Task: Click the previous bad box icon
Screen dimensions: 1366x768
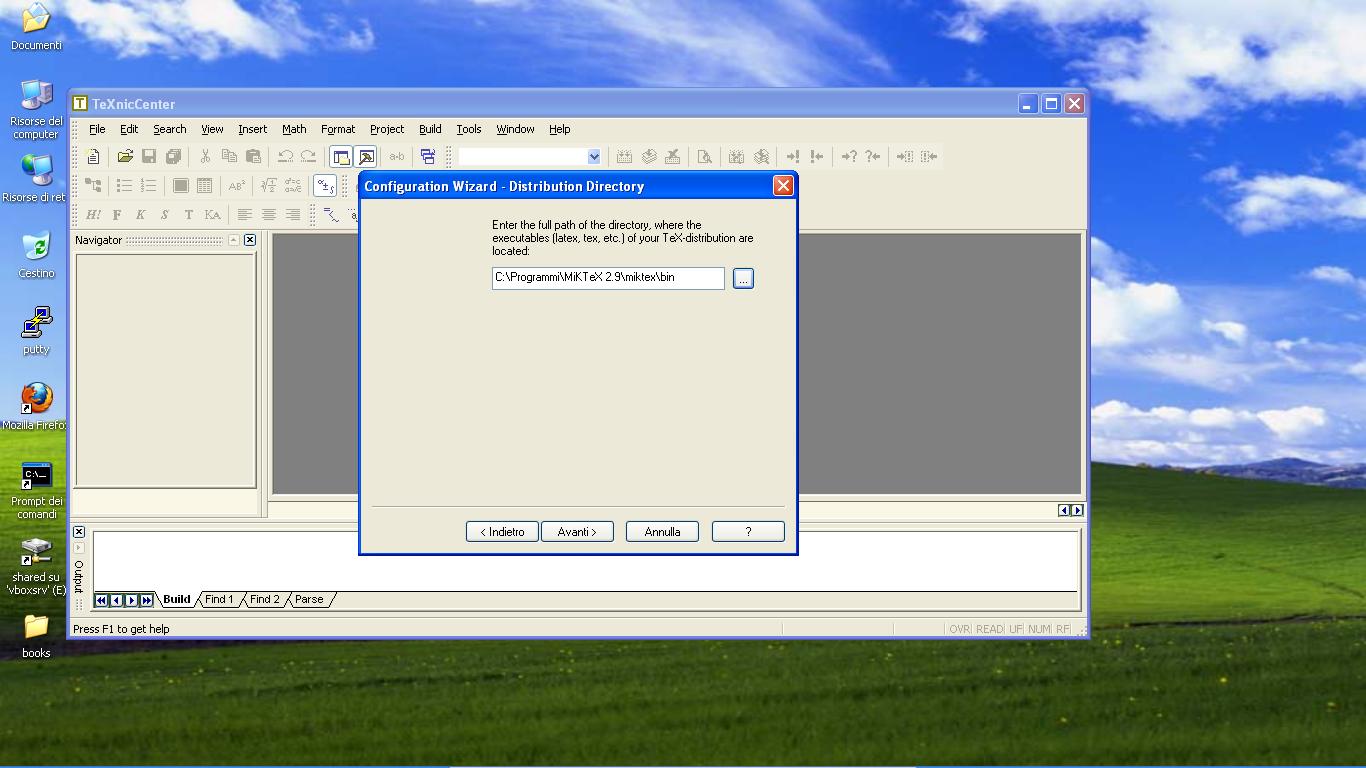Action: click(929, 156)
